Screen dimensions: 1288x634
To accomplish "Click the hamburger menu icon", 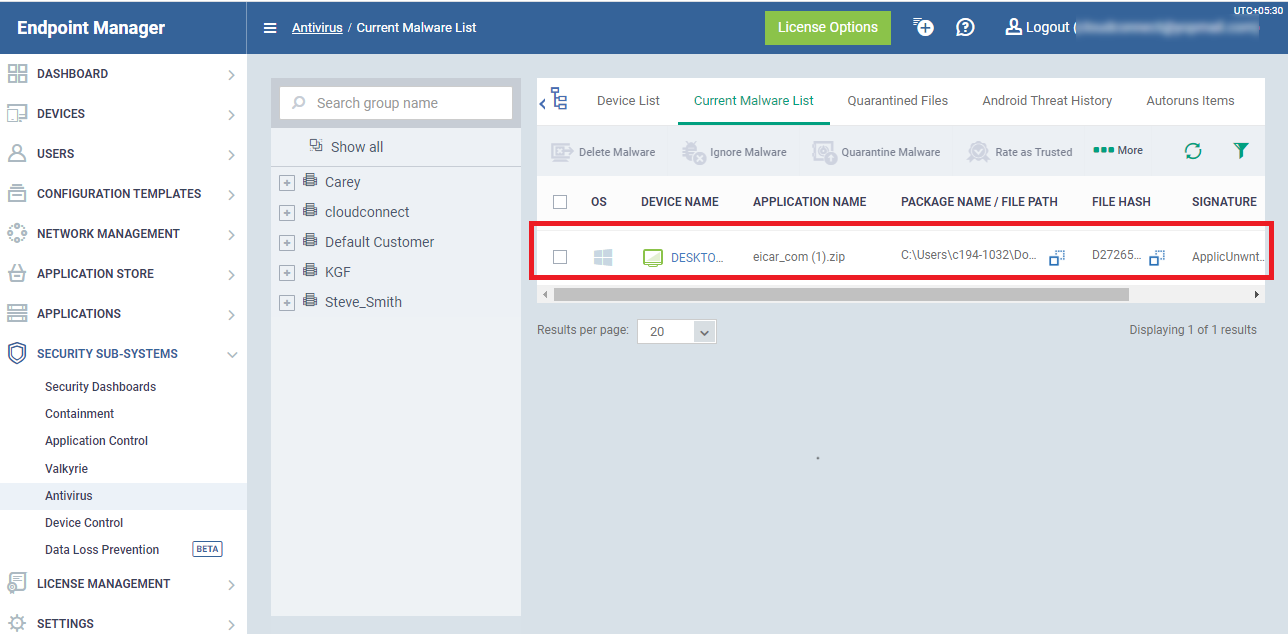I will coord(270,28).
